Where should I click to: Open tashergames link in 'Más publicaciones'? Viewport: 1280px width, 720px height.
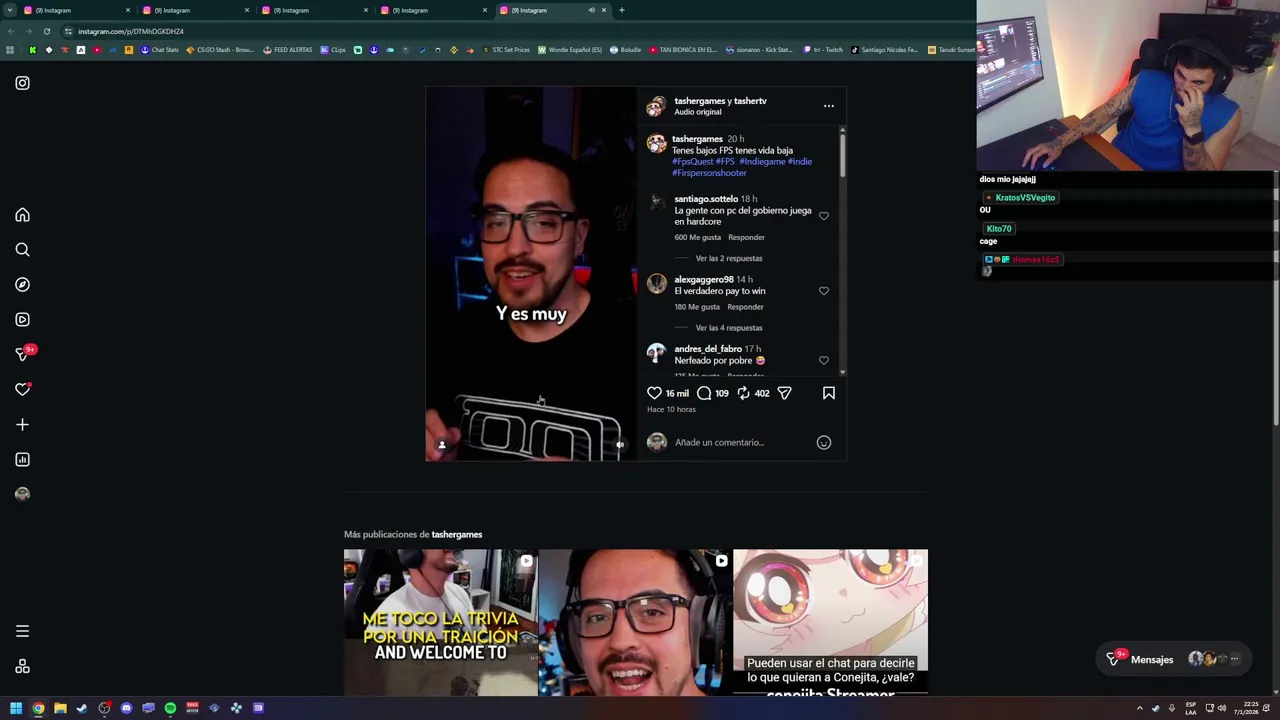click(457, 534)
